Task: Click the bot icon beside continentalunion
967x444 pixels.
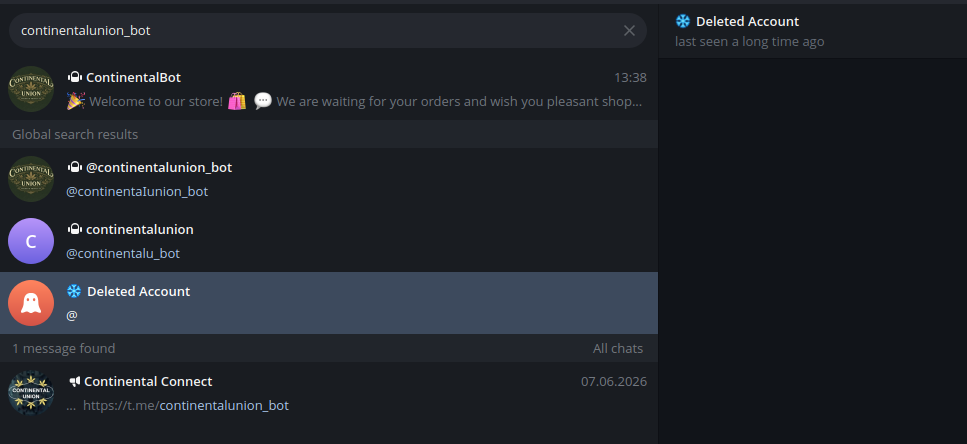Action: pos(75,229)
